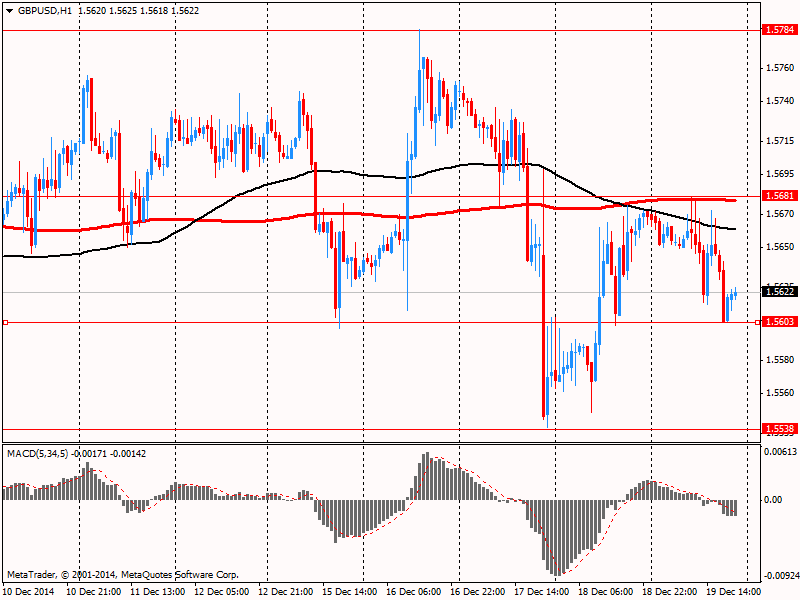This screenshot has width=800, height=600.
Task: Grab the left handle of the 1.5603 line
Action: [6, 322]
